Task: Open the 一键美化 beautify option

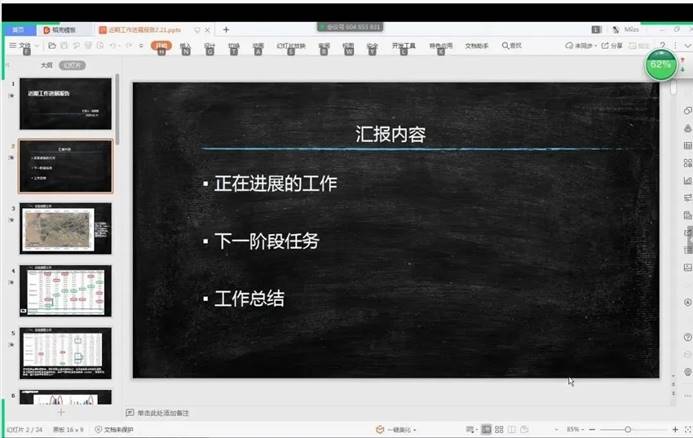Action: click(399, 429)
